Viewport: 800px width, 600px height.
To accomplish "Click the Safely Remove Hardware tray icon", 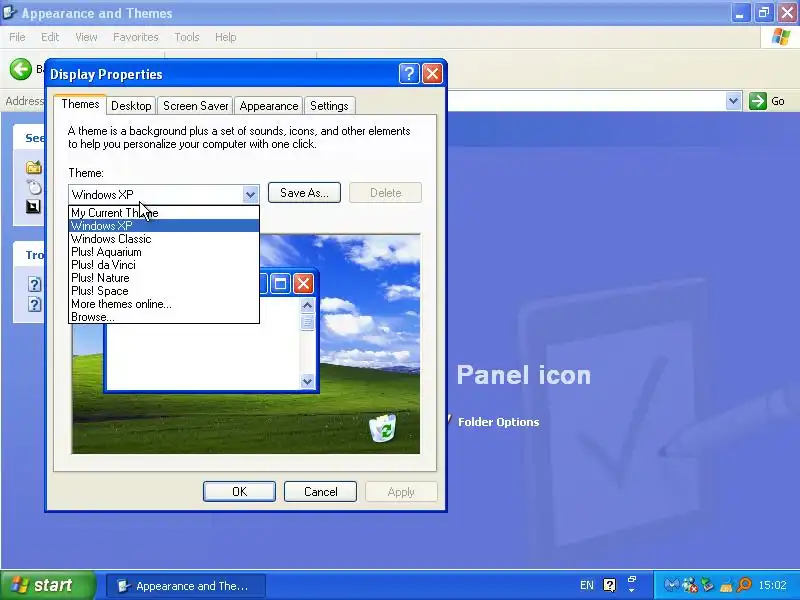I will (x=707, y=584).
